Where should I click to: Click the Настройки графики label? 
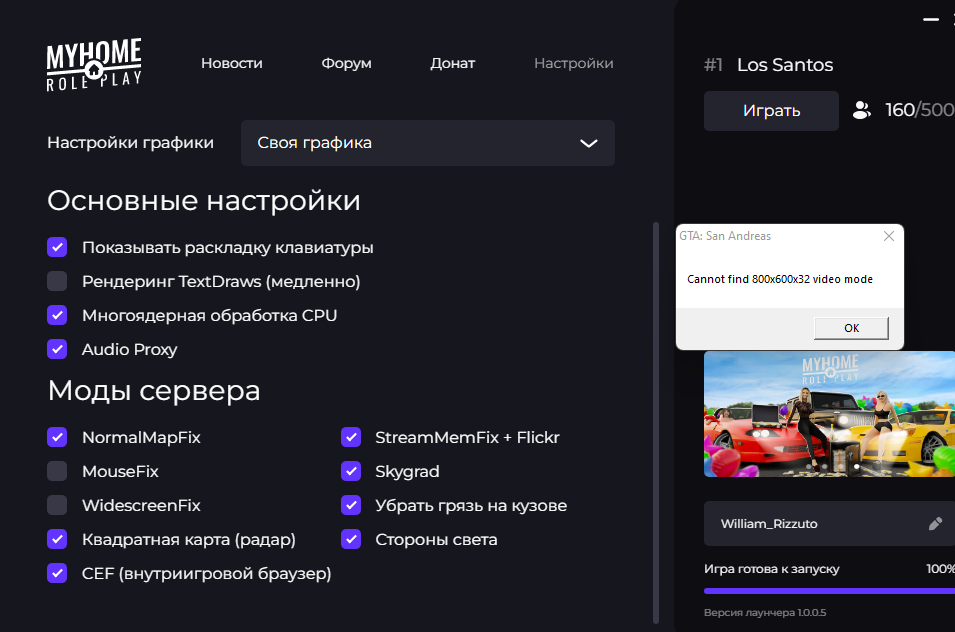[x=130, y=142]
